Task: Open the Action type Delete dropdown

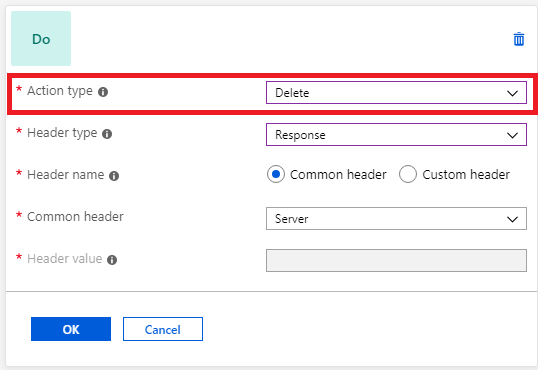Action: 396,93
